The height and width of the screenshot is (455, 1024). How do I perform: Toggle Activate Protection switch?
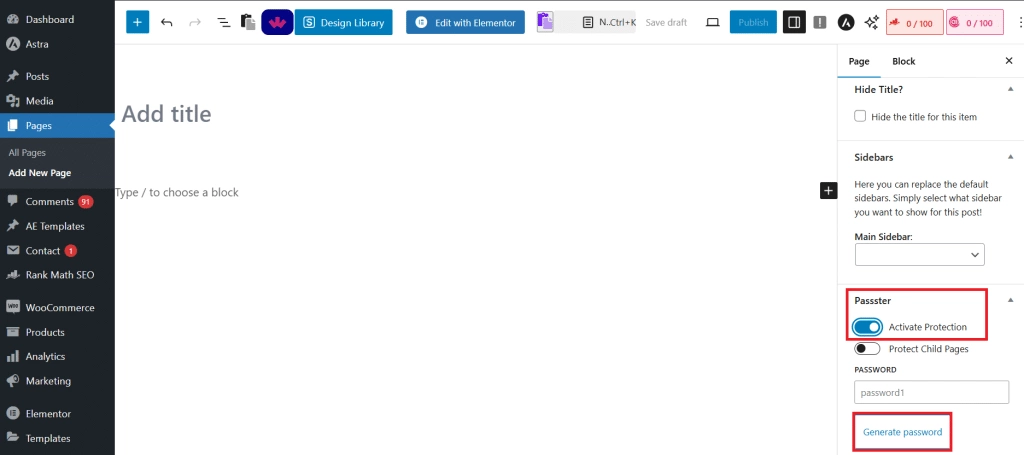point(867,327)
